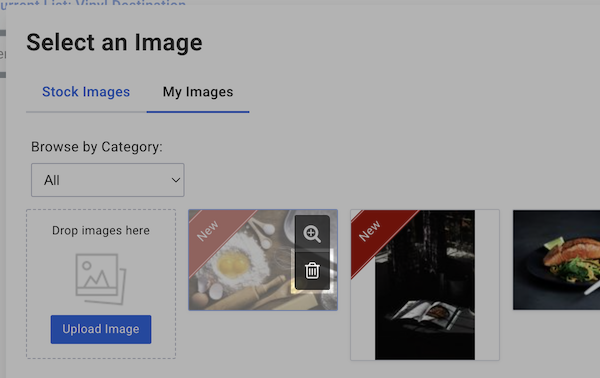The height and width of the screenshot is (378, 600).
Task: Click the 'Drop images here' text
Action: click(101, 230)
